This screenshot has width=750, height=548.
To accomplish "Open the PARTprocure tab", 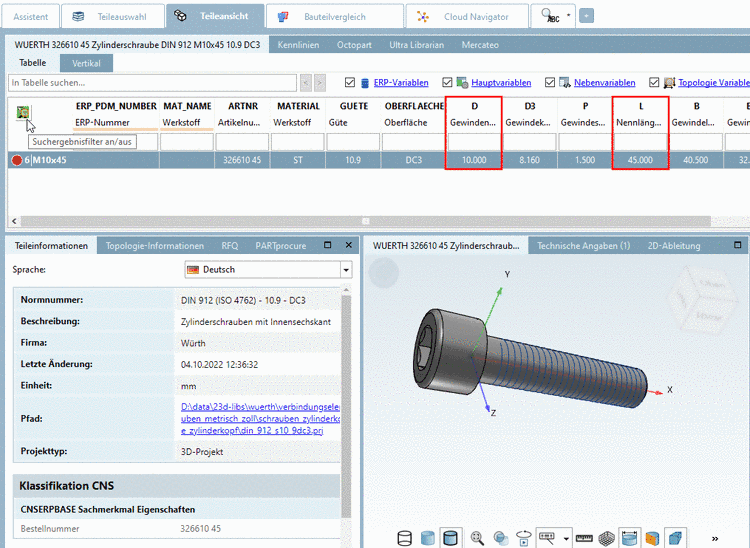I will [281, 246].
